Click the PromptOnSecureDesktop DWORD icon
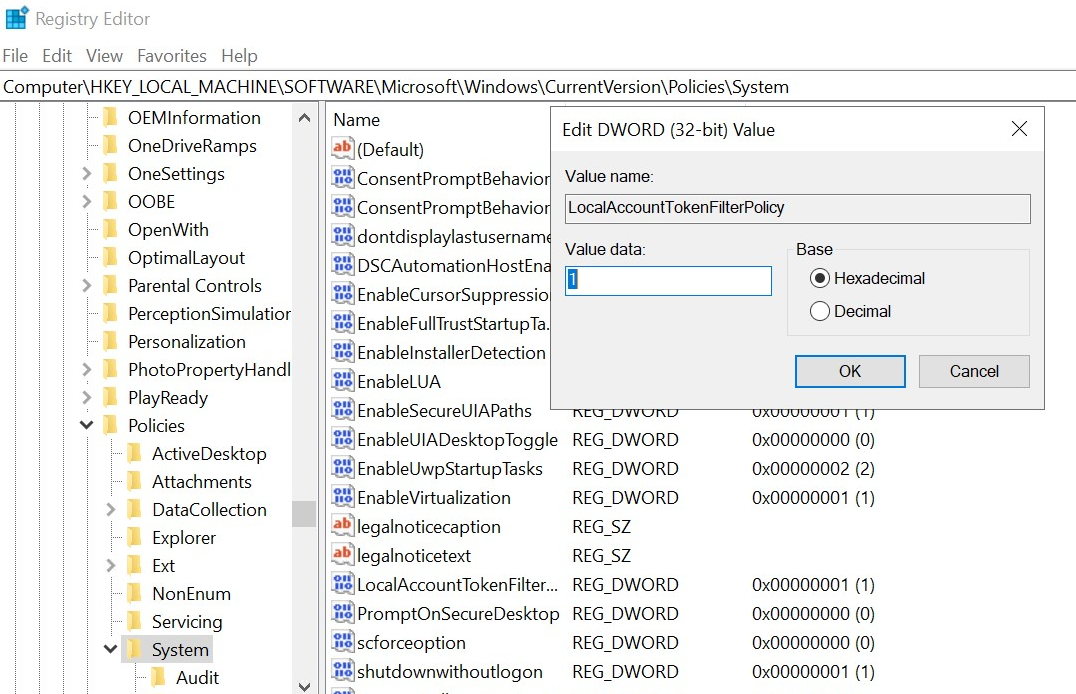The image size is (1076, 694). coord(342,612)
